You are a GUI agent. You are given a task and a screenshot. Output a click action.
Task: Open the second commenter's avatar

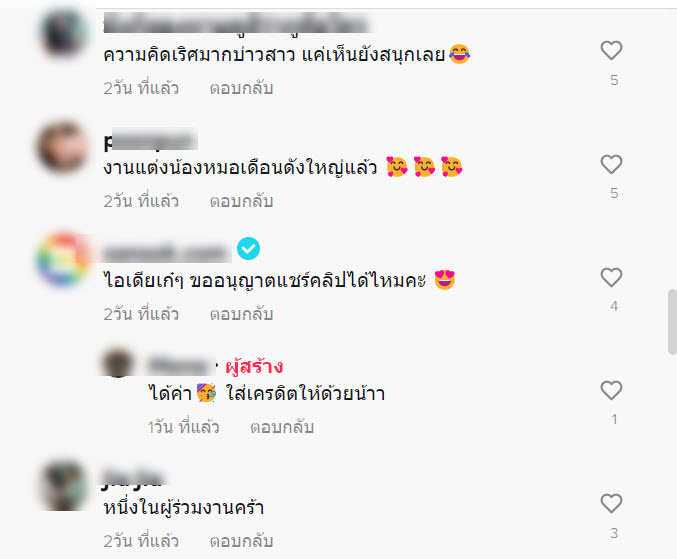[63, 147]
